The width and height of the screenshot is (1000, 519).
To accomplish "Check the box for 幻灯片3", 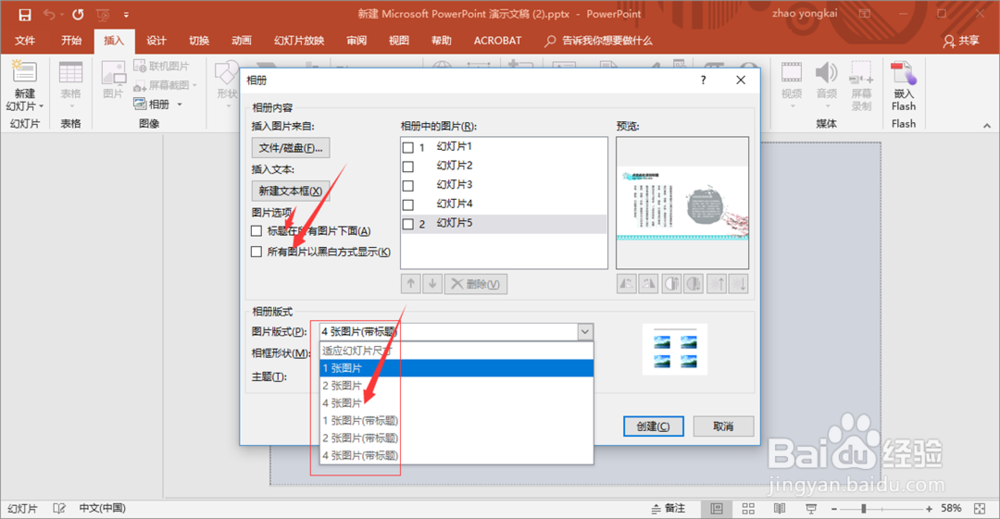I will tap(408, 186).
